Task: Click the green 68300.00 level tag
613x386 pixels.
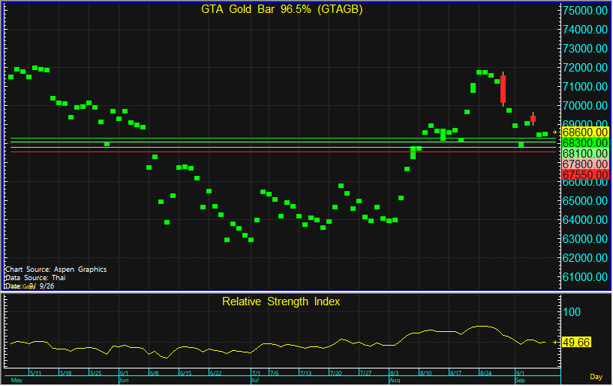Action: 585,143
